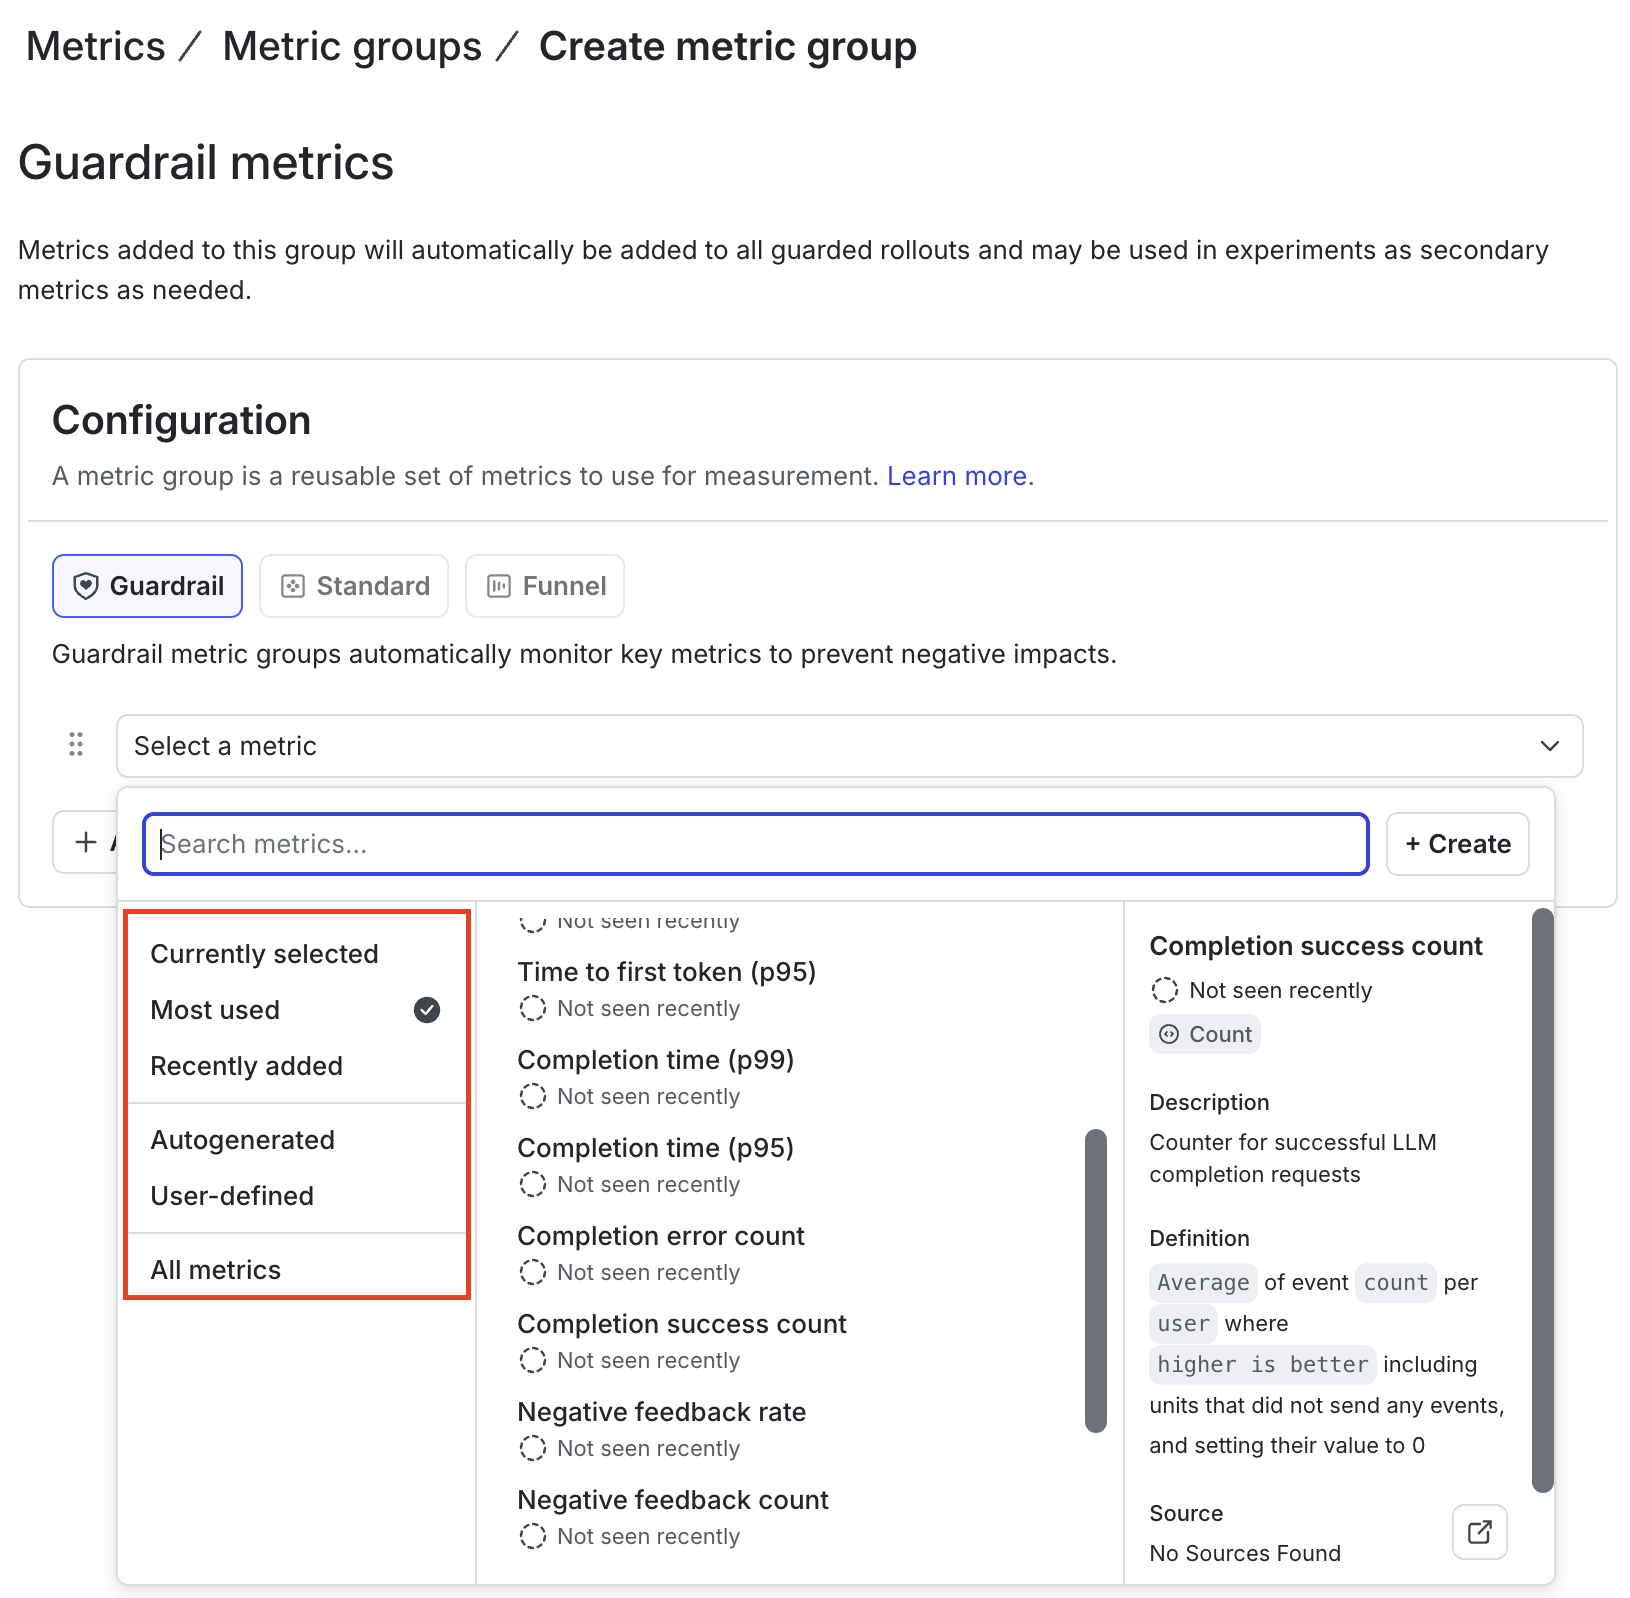Filter by Autogenerated metrics
This screenshot has width=1630, height=1598.
(x=243, y=1140)
